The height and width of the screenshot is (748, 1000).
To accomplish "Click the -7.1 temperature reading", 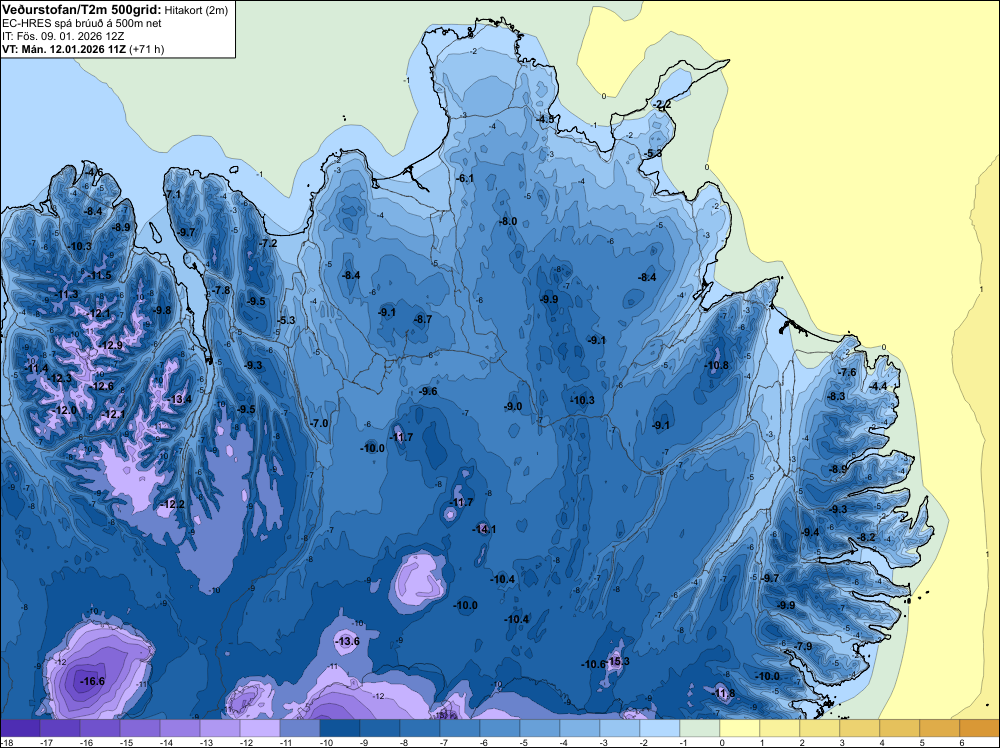I will [173, 194].
